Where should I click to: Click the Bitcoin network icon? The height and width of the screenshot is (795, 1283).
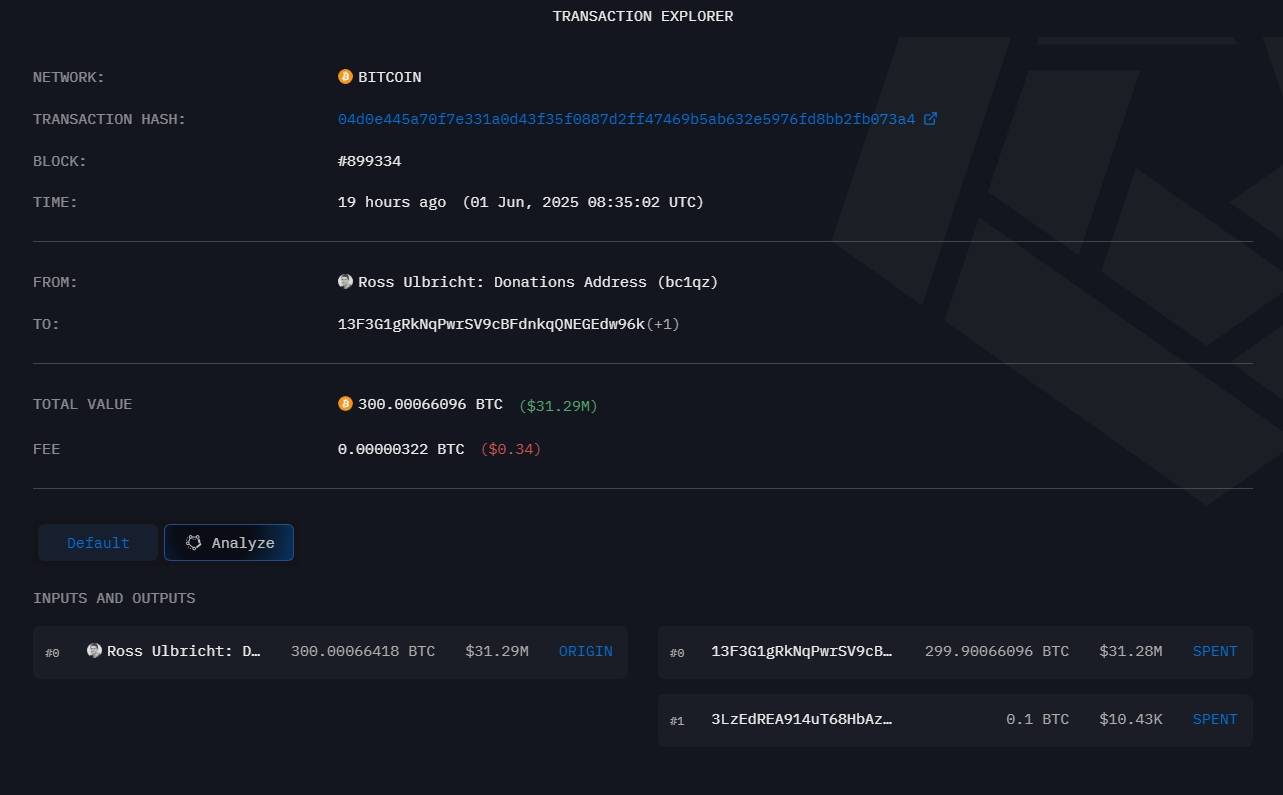(345, 77)
